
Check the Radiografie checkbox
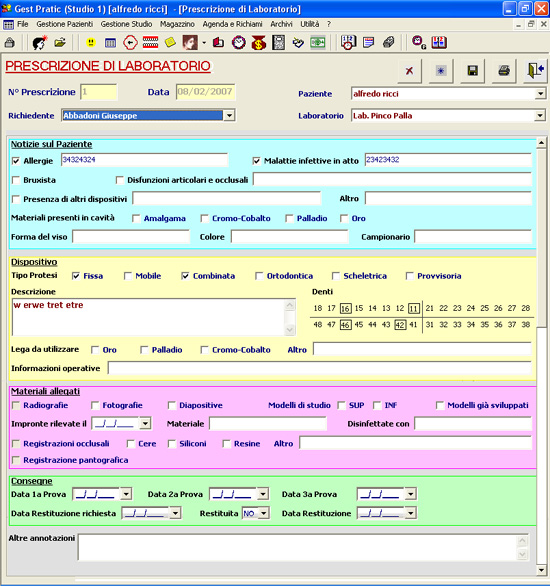tap(16, 405)
